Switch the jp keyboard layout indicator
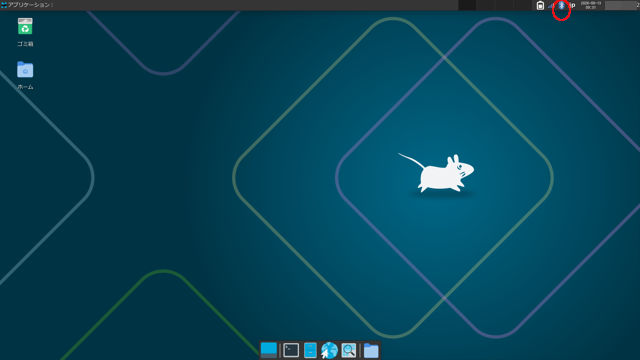The height and width of the screenshot is (360, 640). 572,5
